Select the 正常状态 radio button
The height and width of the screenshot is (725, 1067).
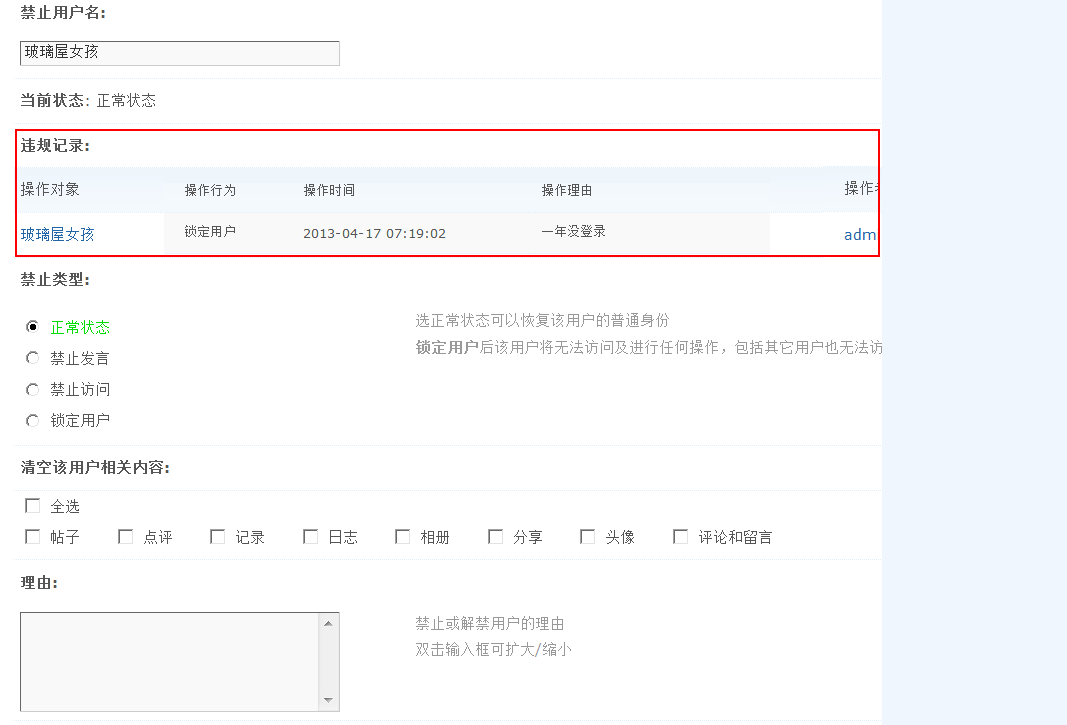32,326
